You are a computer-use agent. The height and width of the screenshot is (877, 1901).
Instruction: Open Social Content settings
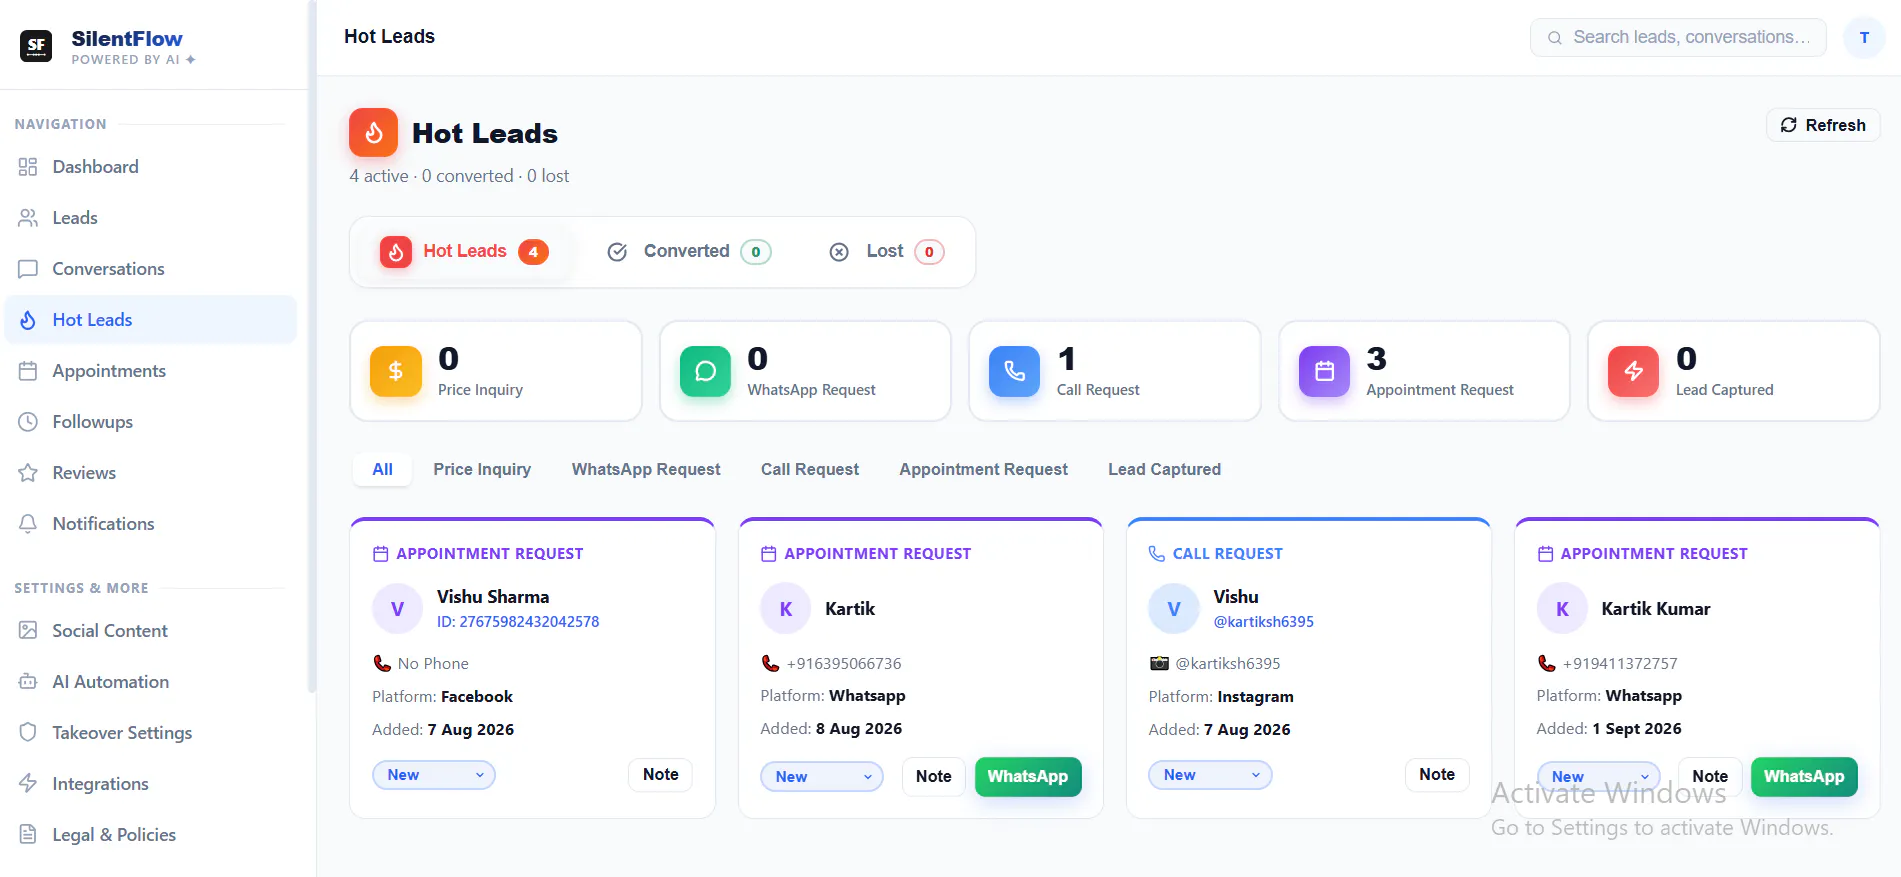[x=150, y=631]
